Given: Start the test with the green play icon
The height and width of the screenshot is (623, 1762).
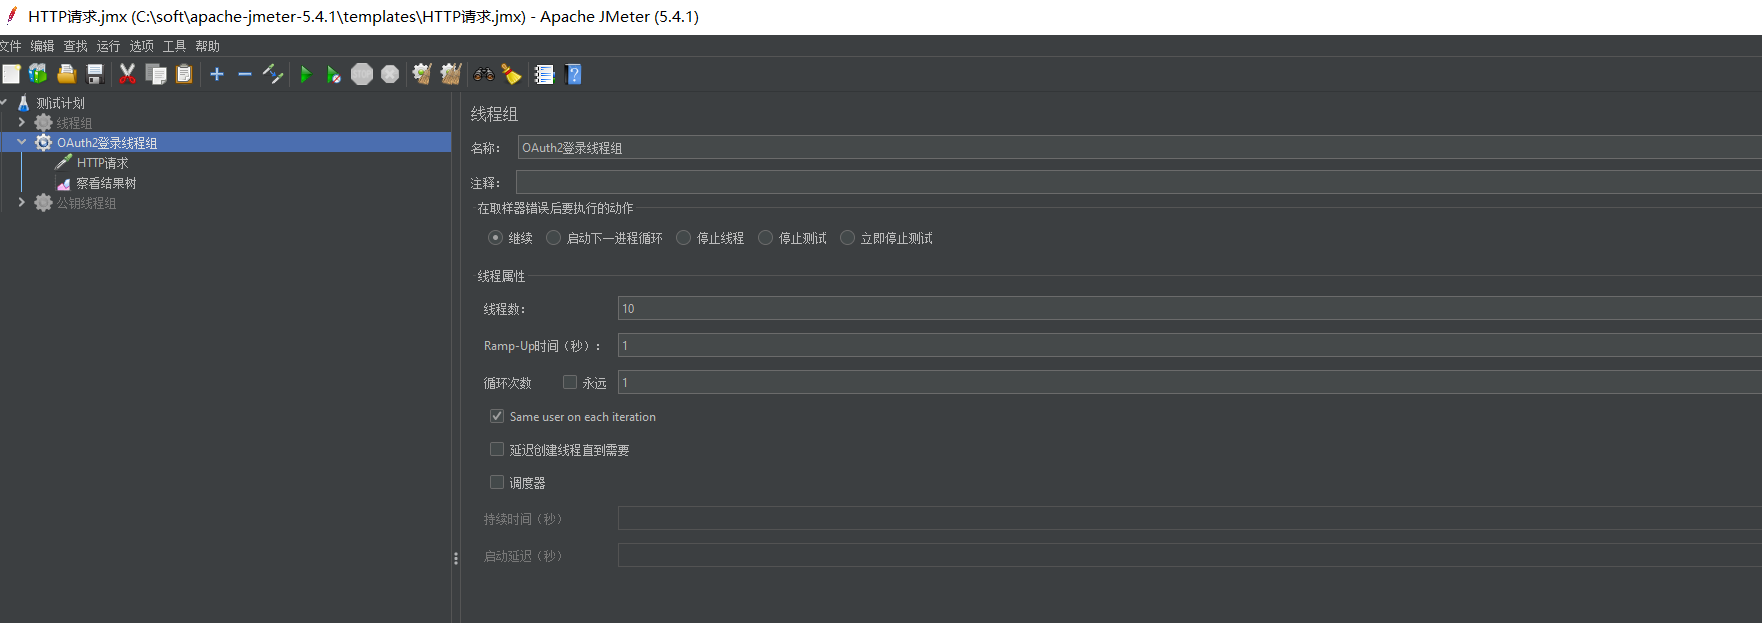Looking at the screenshot, I should 306,74.
